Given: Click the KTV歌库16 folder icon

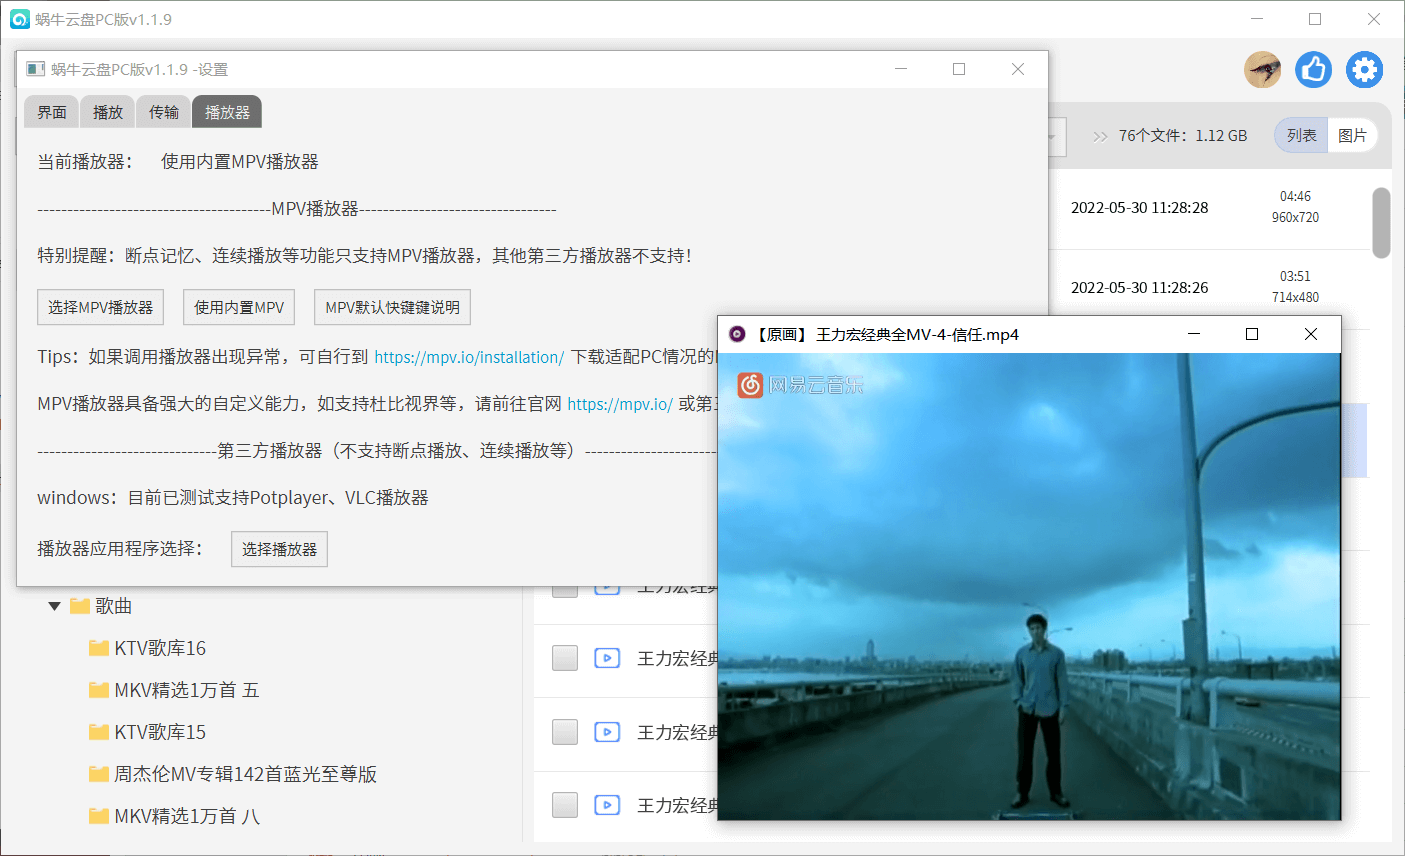Looking at the screenshot, I should (99, 648).
